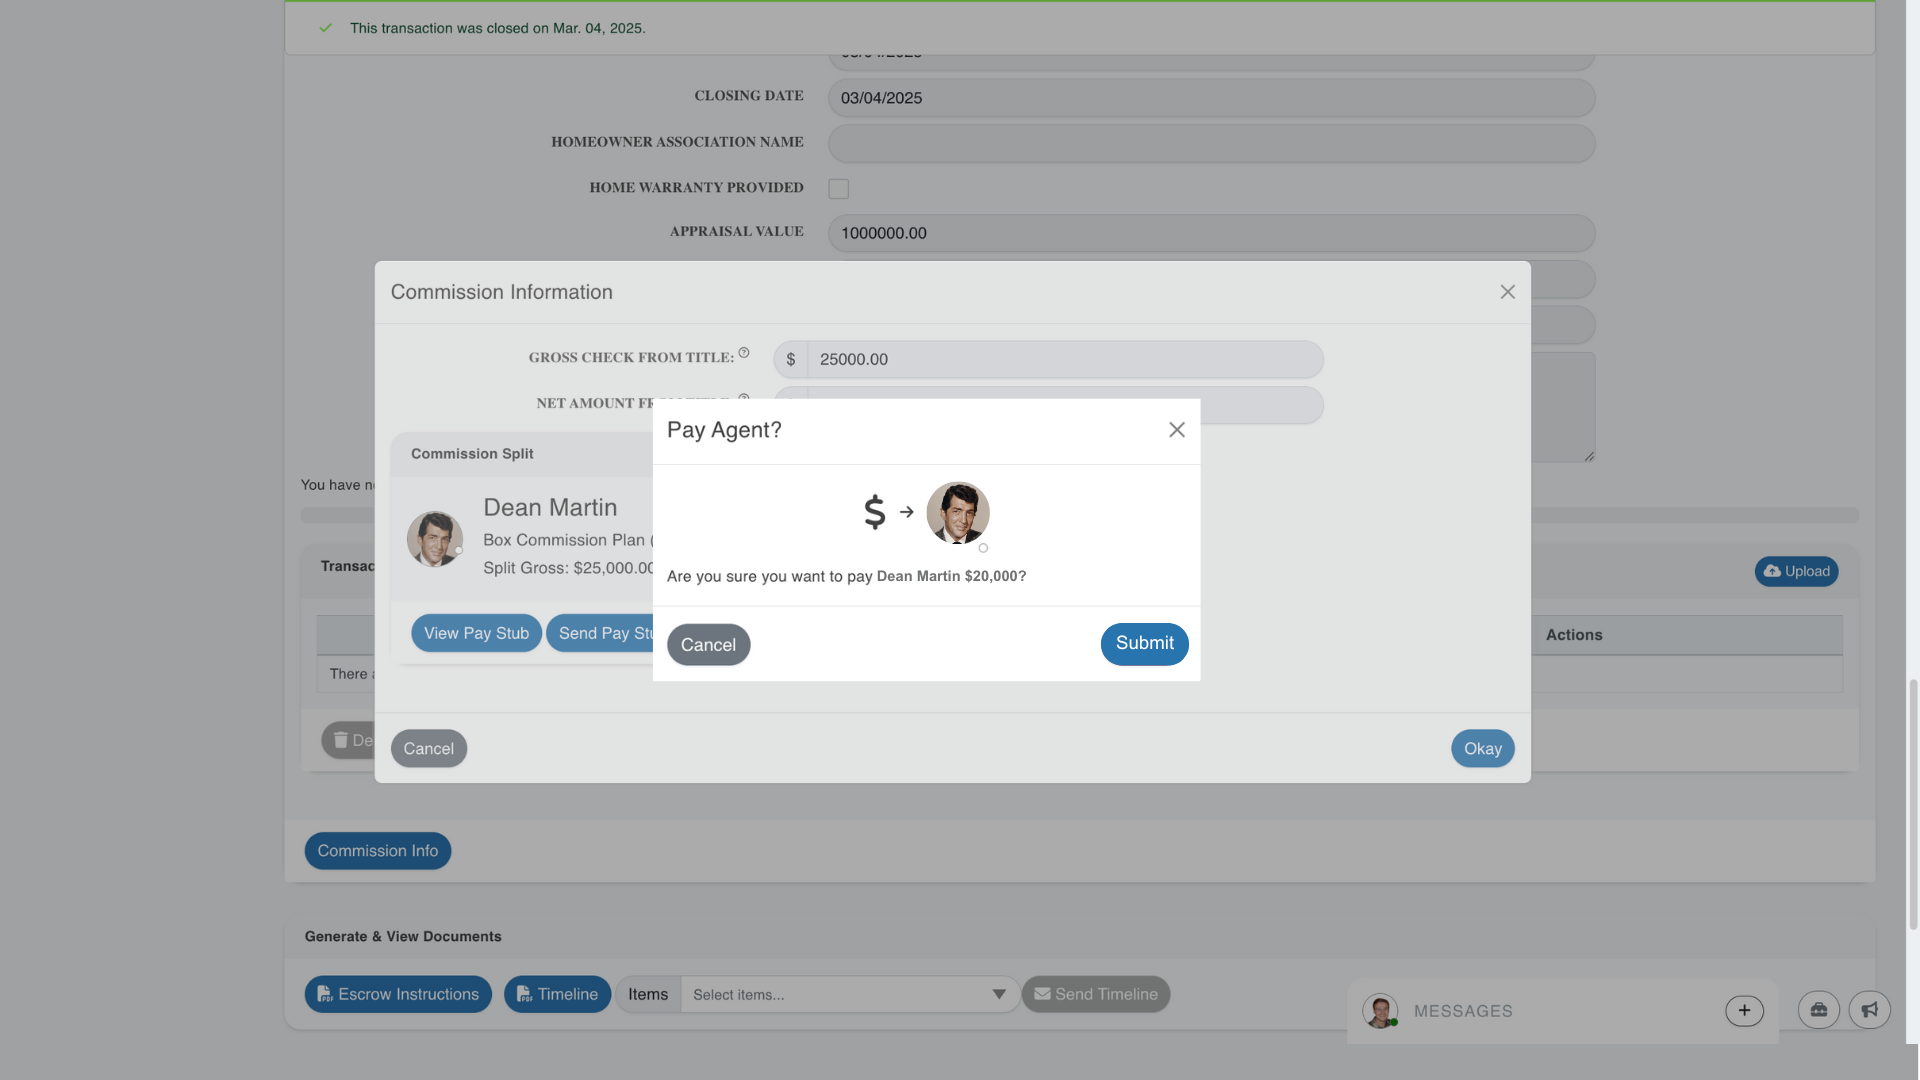Screen dimensions: 1920x1080
Task: Start a new message with the plus icon
Action: 1744,1010
